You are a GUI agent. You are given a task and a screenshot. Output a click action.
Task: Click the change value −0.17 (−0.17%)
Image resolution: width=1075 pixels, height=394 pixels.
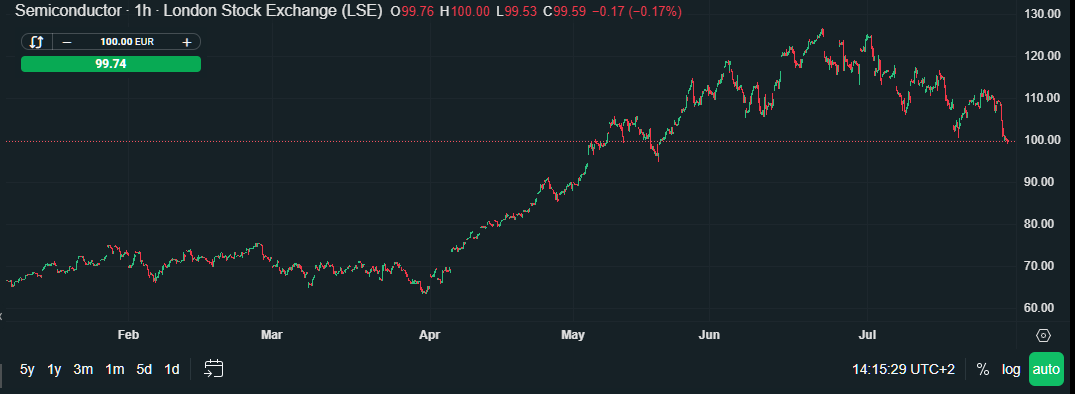pyautogui.click(x=637, y=12)
